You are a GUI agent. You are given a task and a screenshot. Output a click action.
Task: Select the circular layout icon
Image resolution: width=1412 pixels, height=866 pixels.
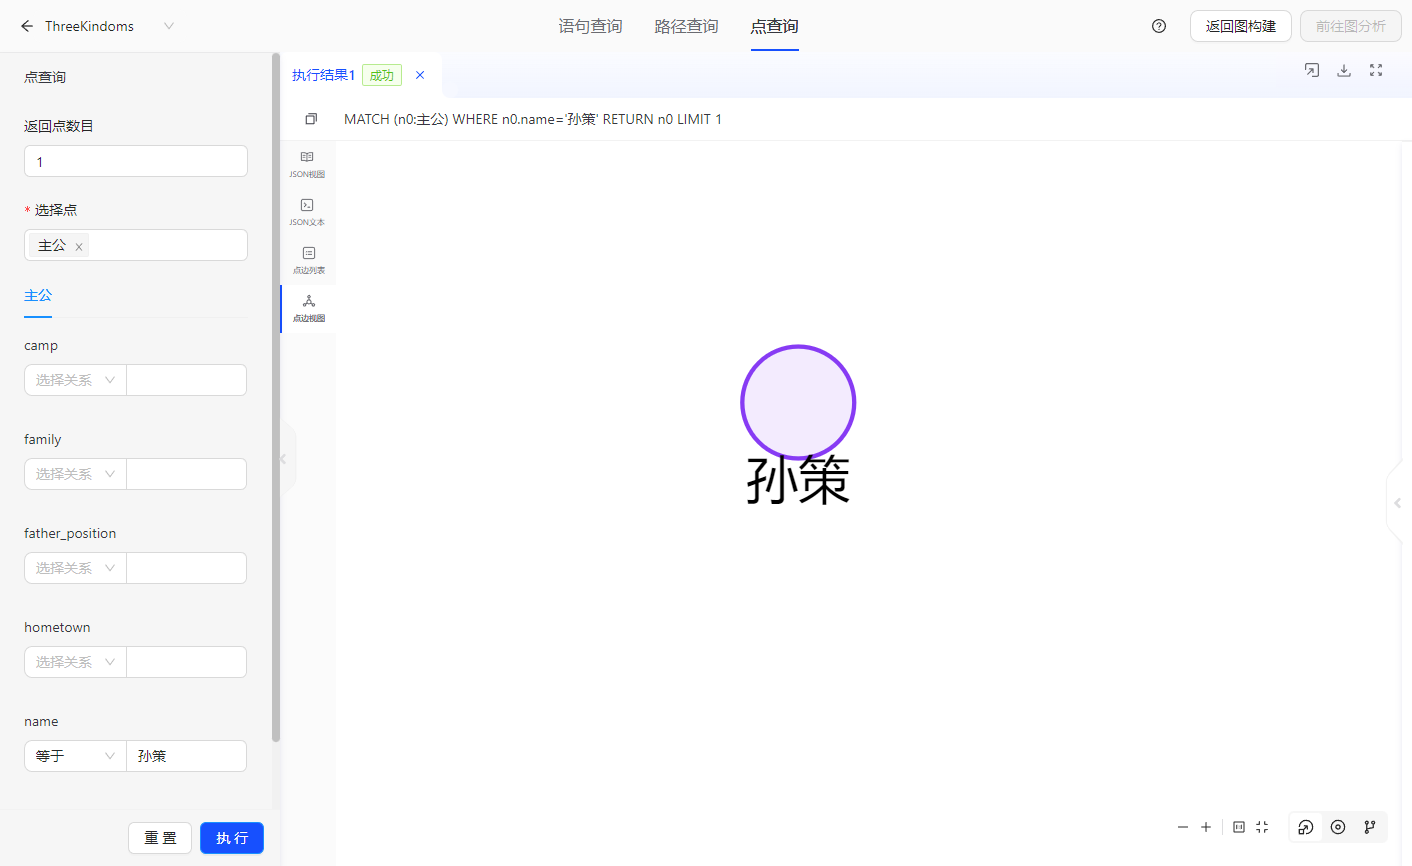click(x=1338, y=827)
